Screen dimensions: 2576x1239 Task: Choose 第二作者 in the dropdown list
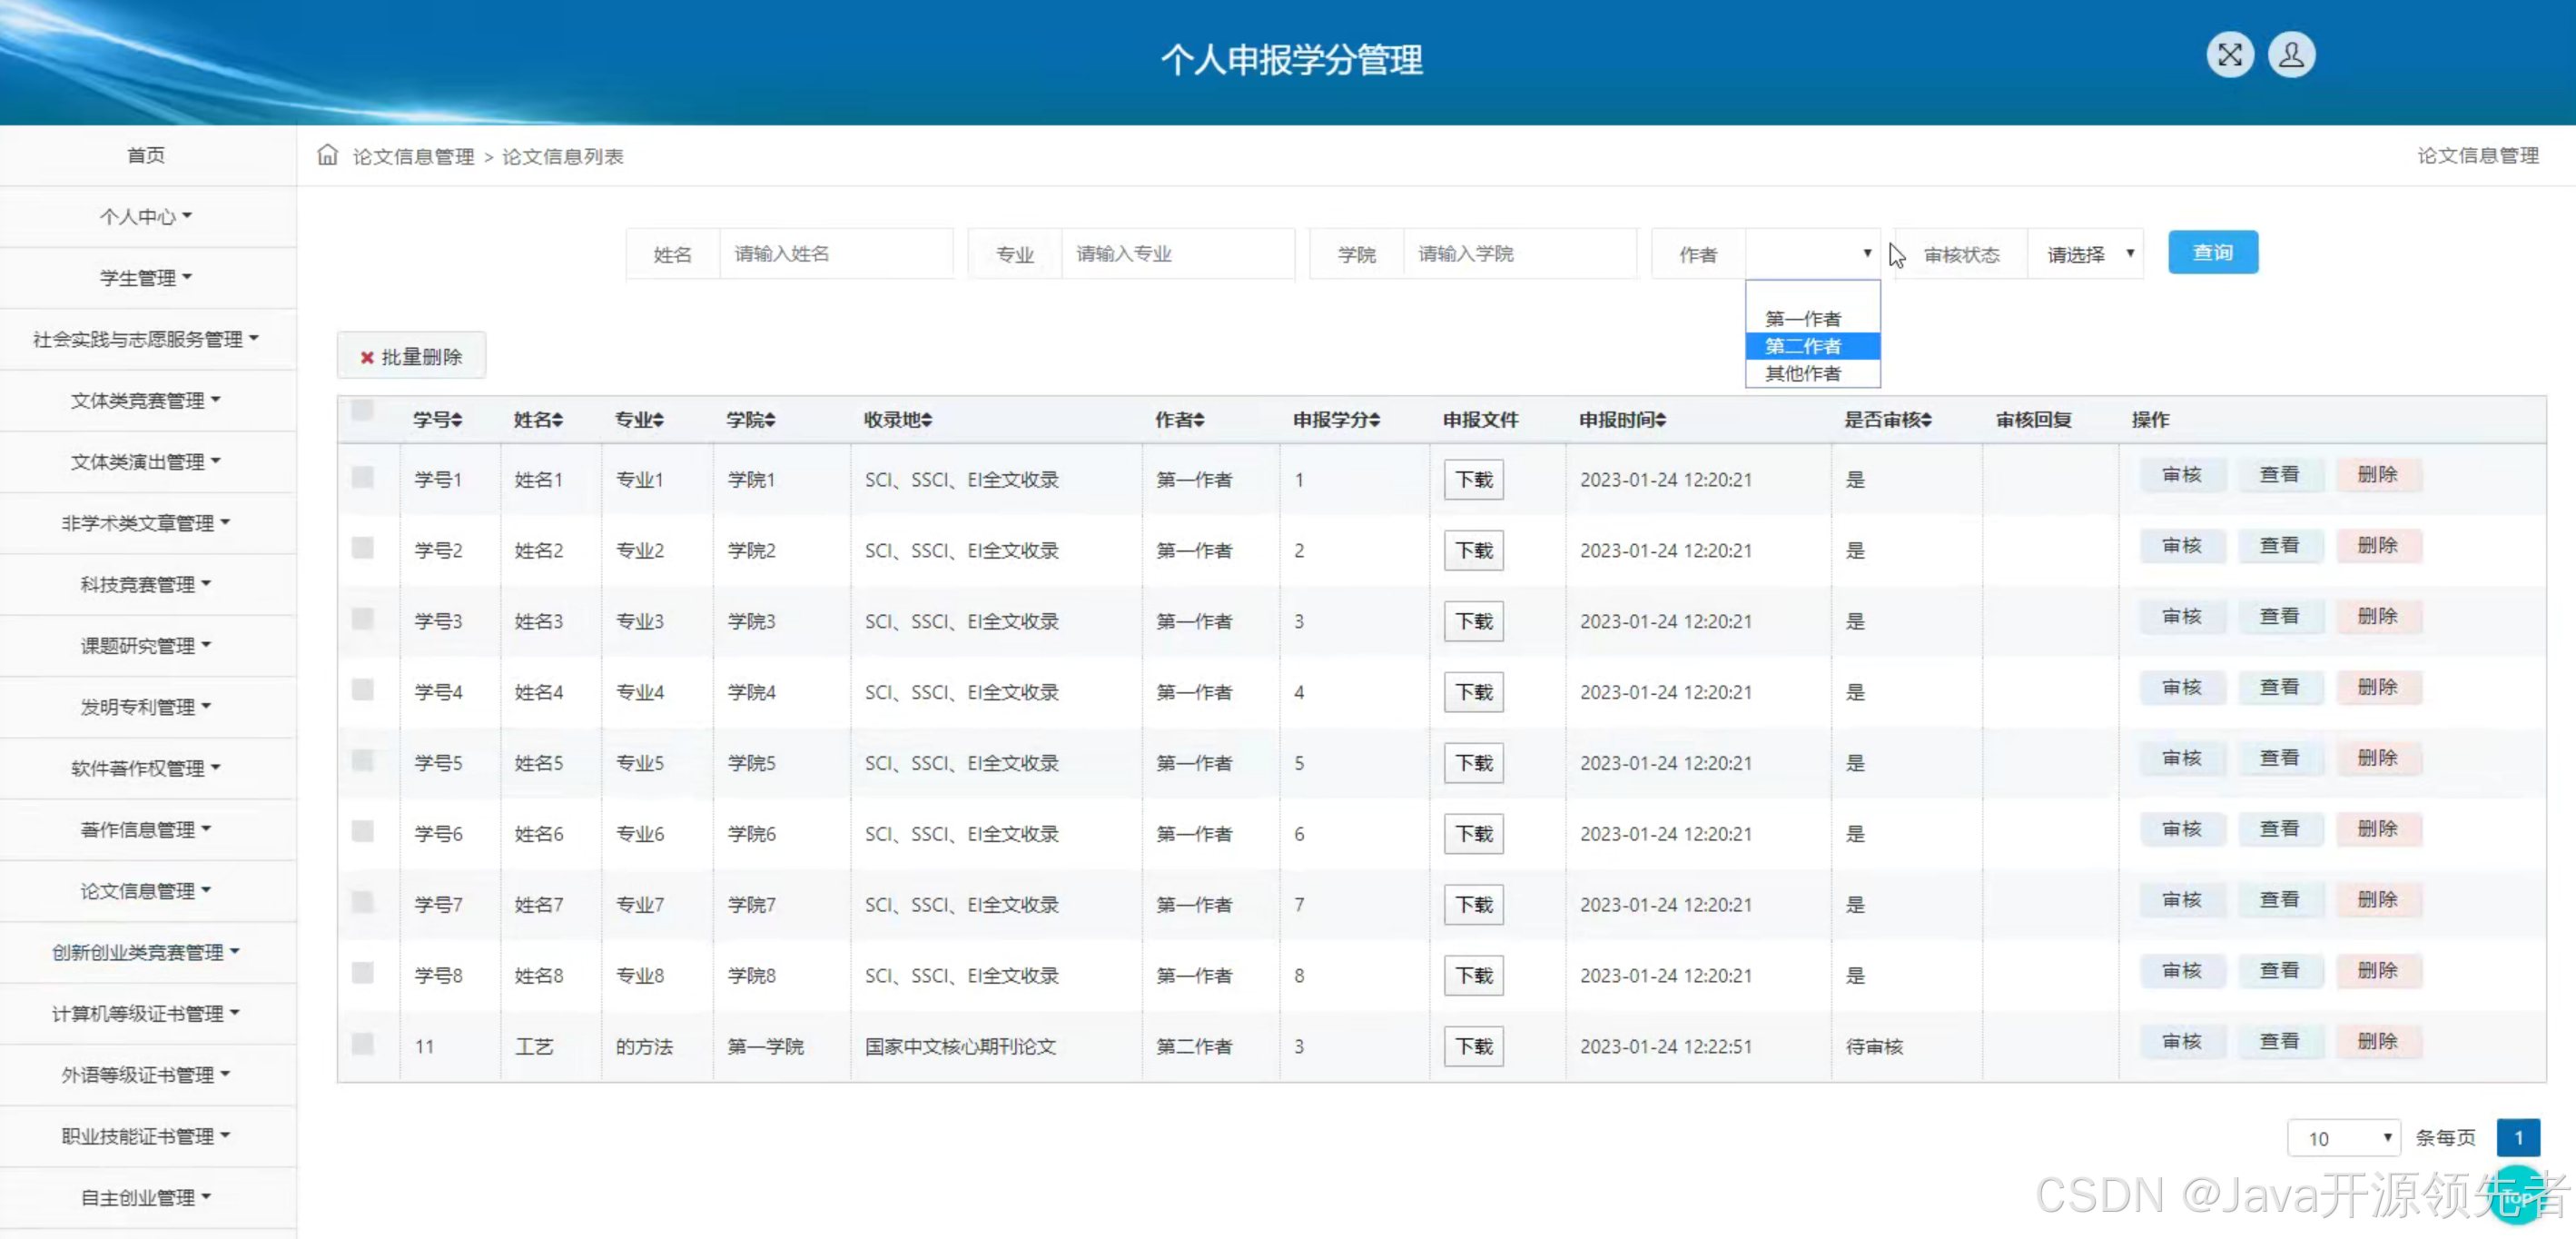(x=1812, y=346)
